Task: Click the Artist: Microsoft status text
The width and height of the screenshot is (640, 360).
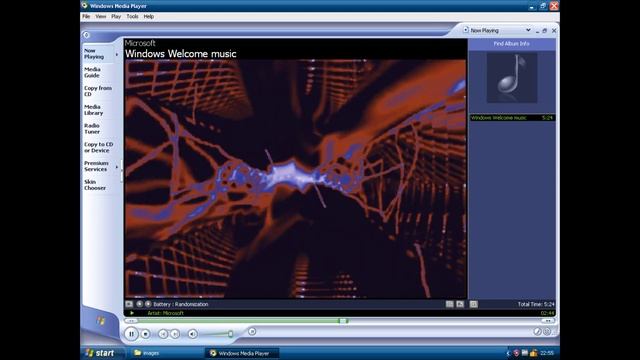Action: coord(165,313)
